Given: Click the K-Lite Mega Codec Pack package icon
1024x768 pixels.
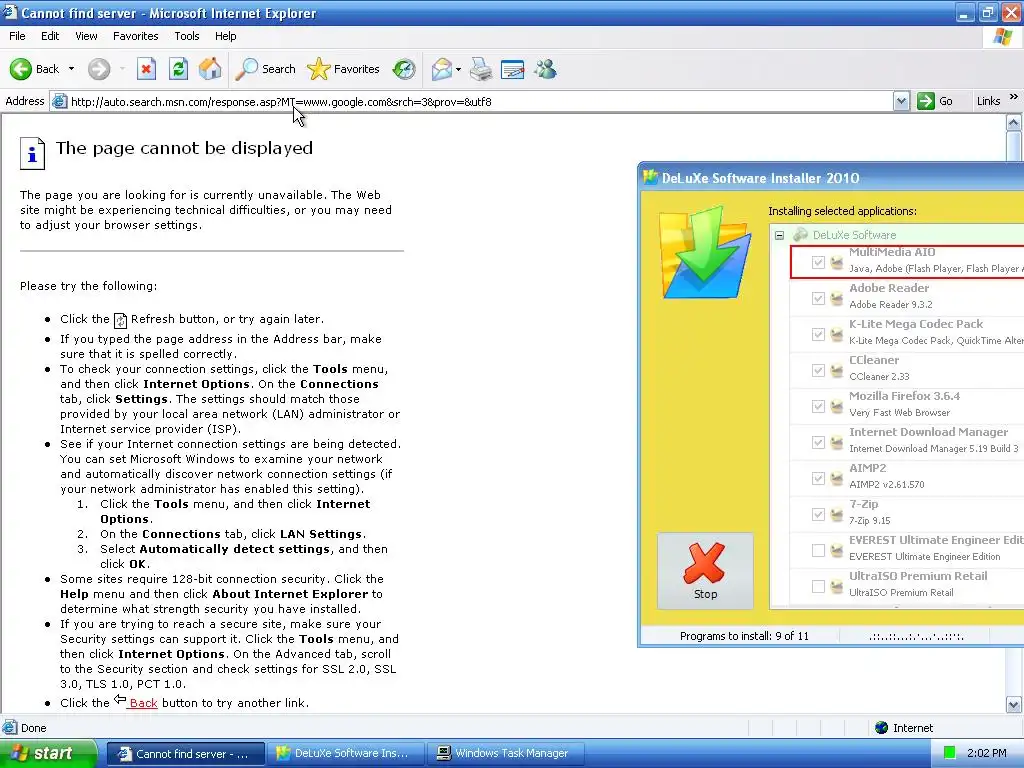Looking at the screenshot, I should [x=837, y=334].
